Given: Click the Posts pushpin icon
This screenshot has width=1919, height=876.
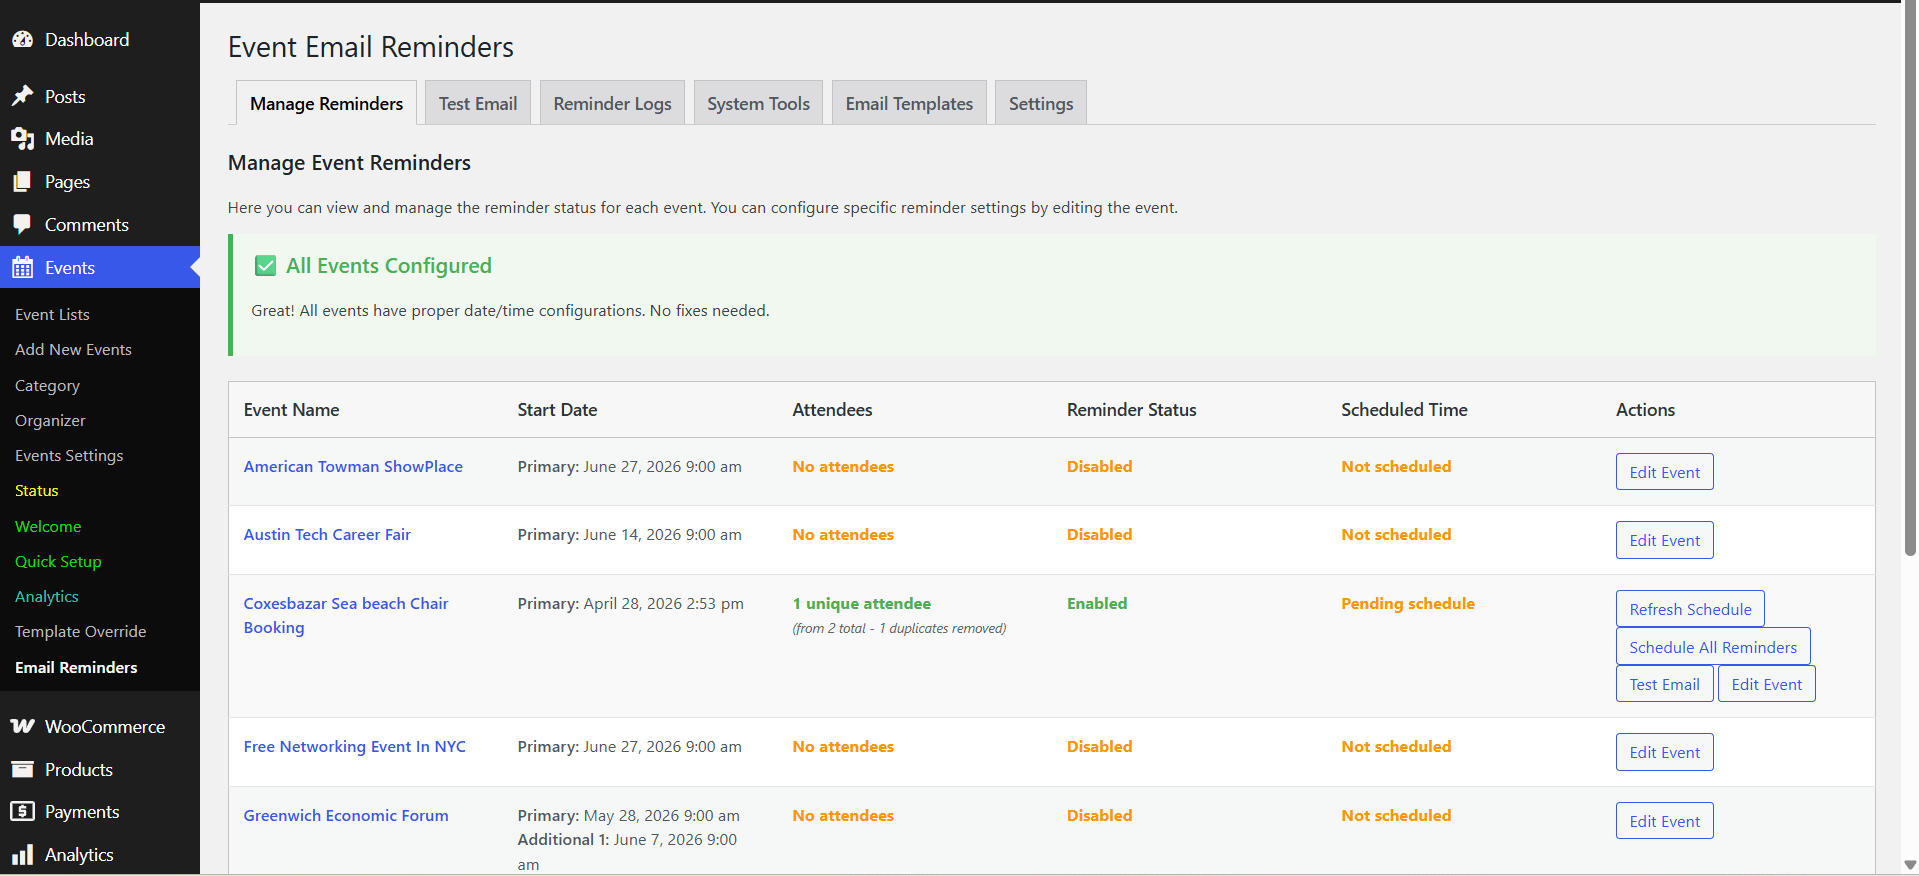Looking at the screenshot, I should 23,96.
